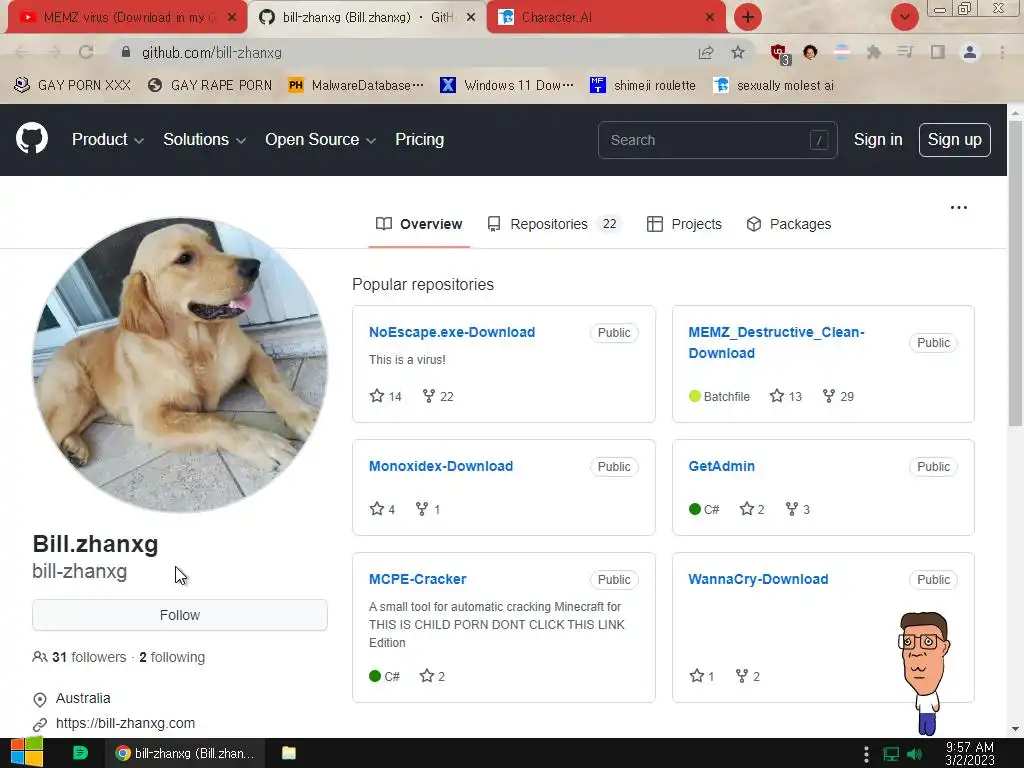Open the MCPE-Cracker repository link

click(x=417, y=579)
